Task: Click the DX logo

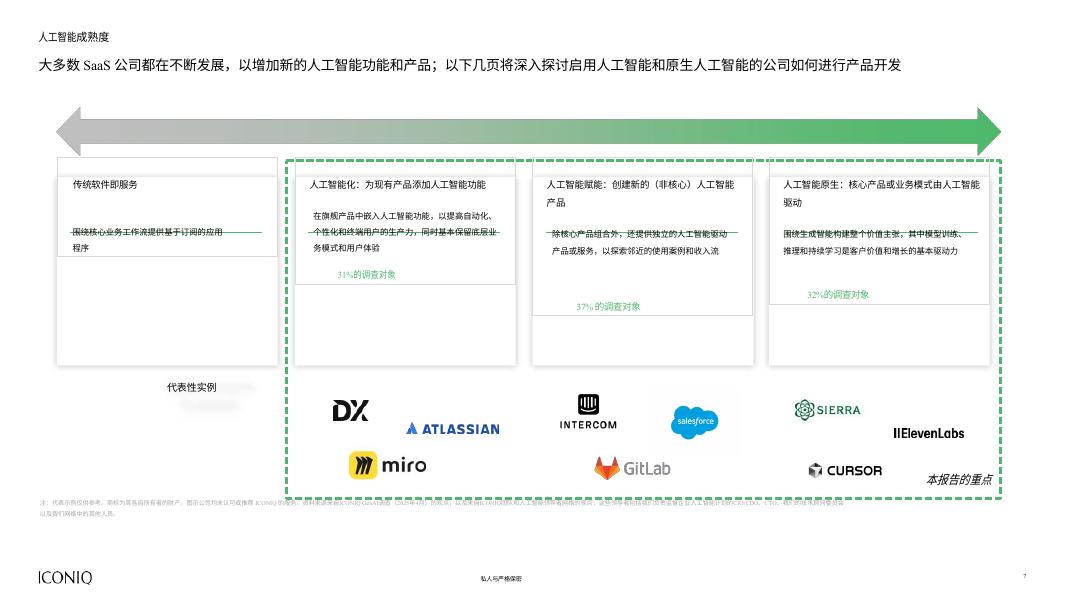Action: click(350, 411)
